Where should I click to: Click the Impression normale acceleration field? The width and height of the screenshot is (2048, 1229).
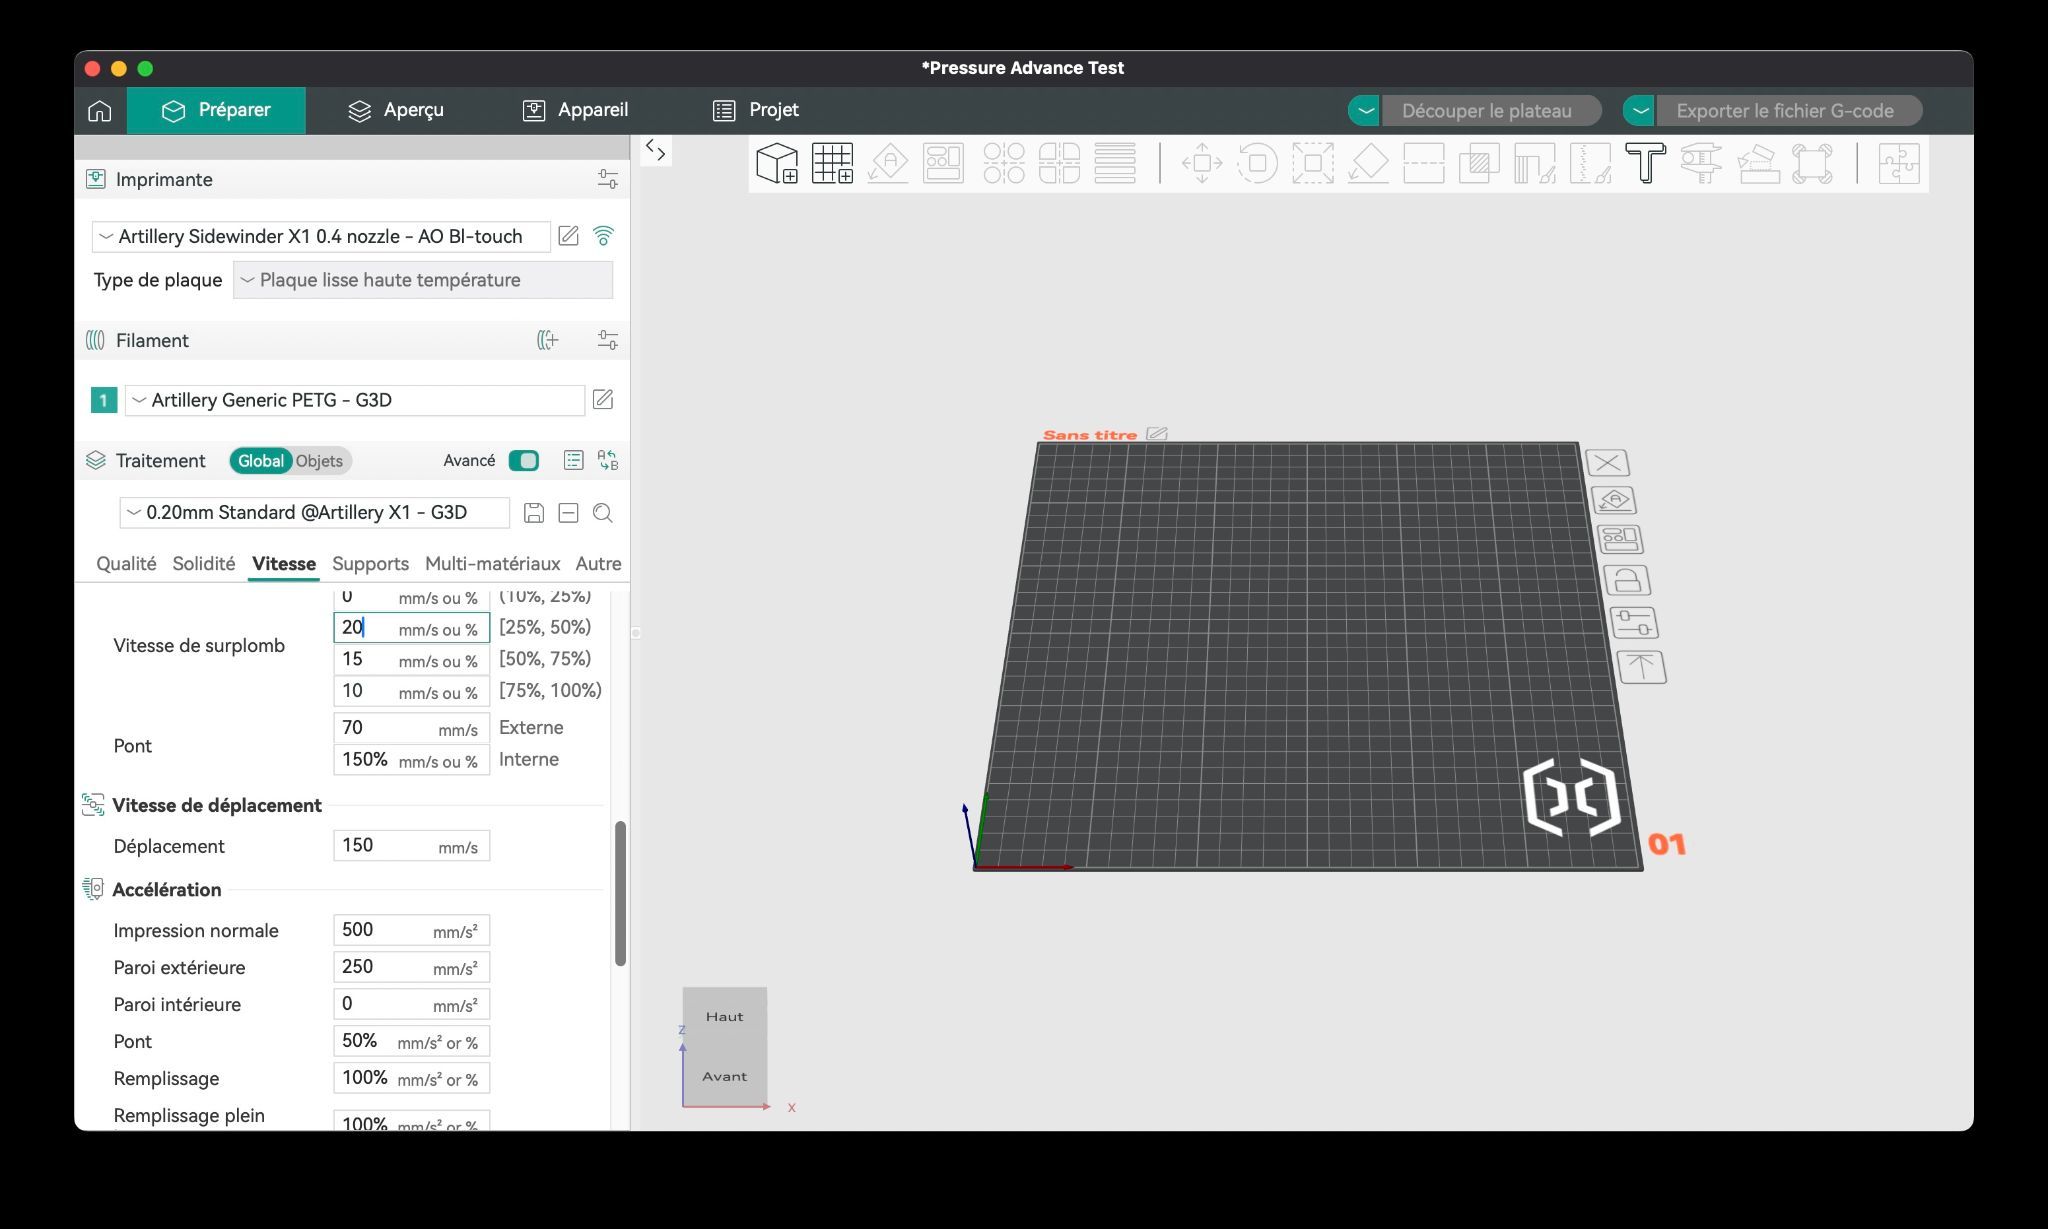pos(411,930)
